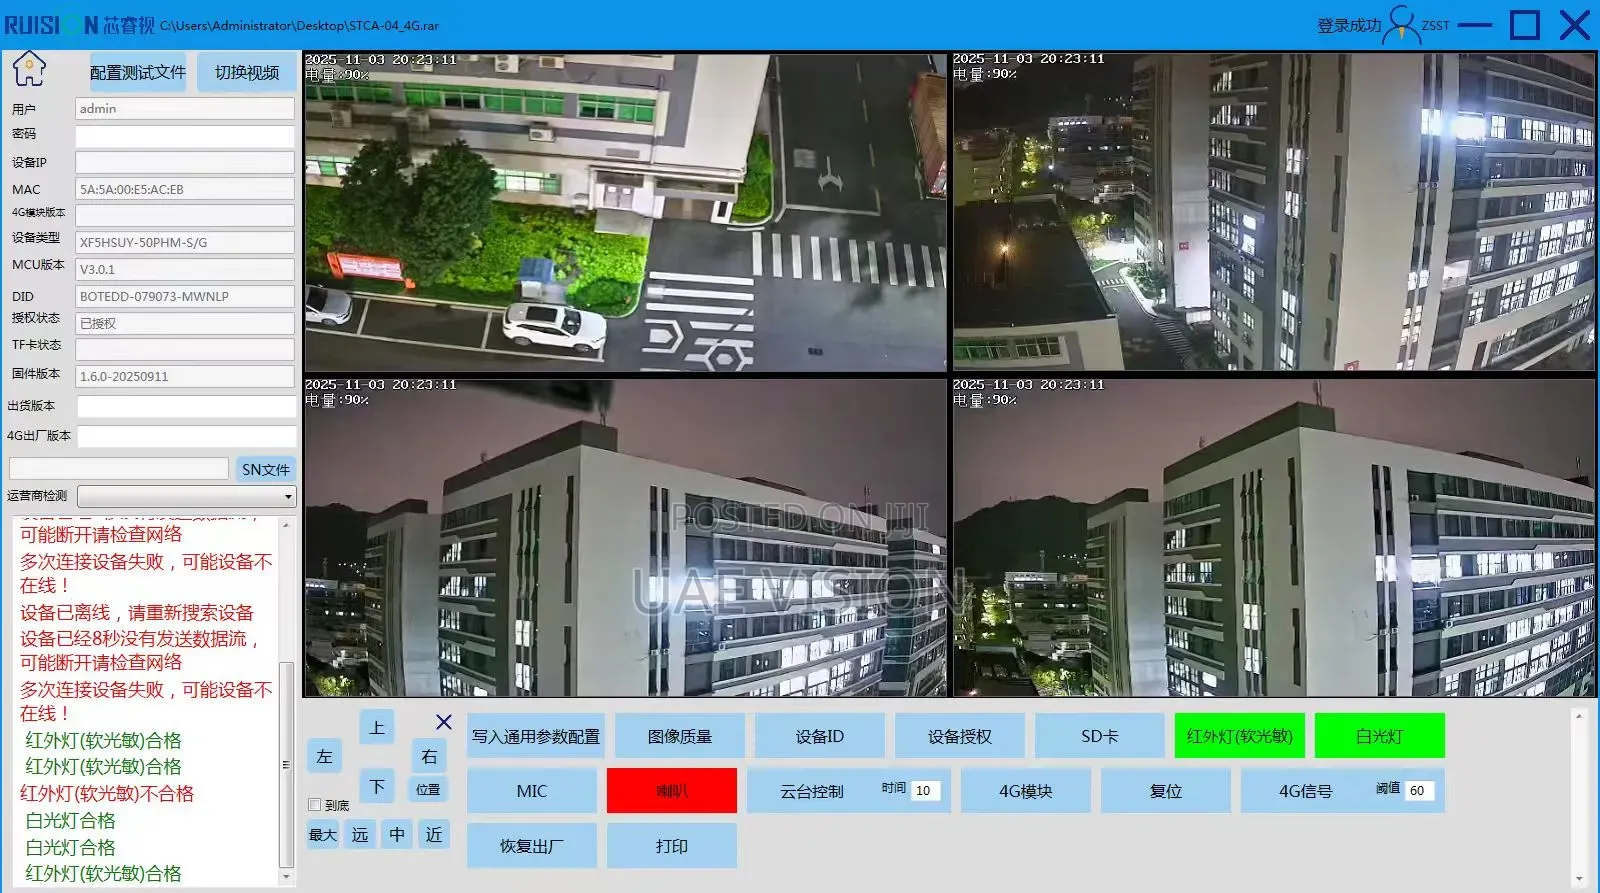Click 切换视频 button
Image resolution: width=1600 pixels, height=893 pixels.
coord(247,73)
